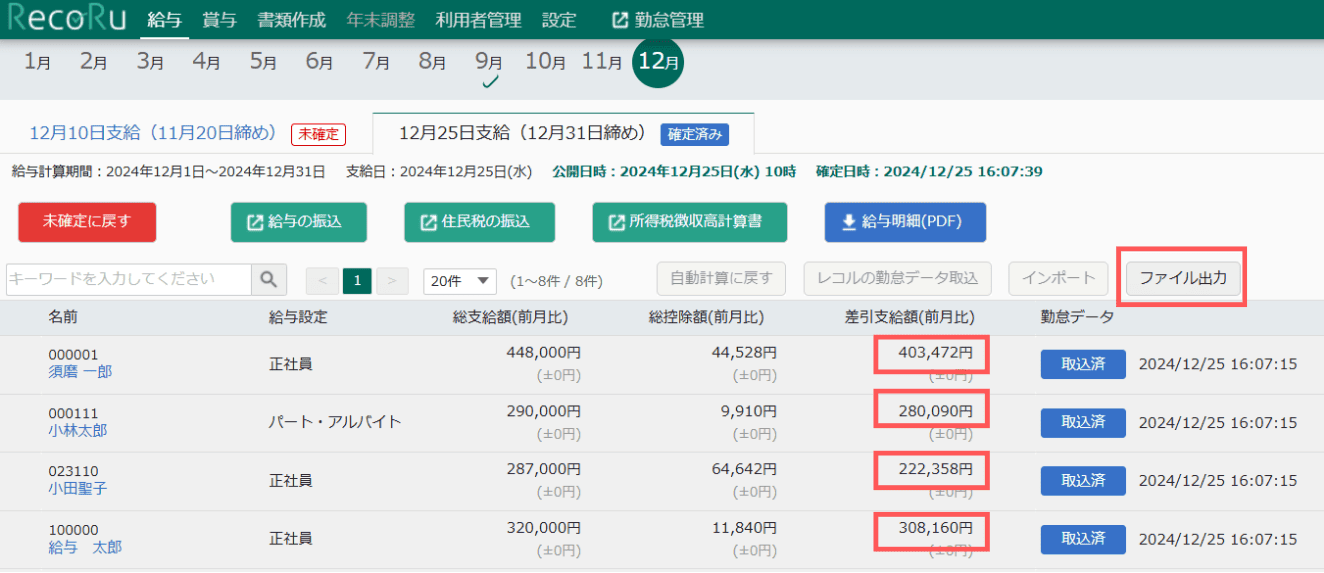Click the 給与設定 column header
Image resolution: width=1324 pixels, height=573 pixels.
[298, 317]
